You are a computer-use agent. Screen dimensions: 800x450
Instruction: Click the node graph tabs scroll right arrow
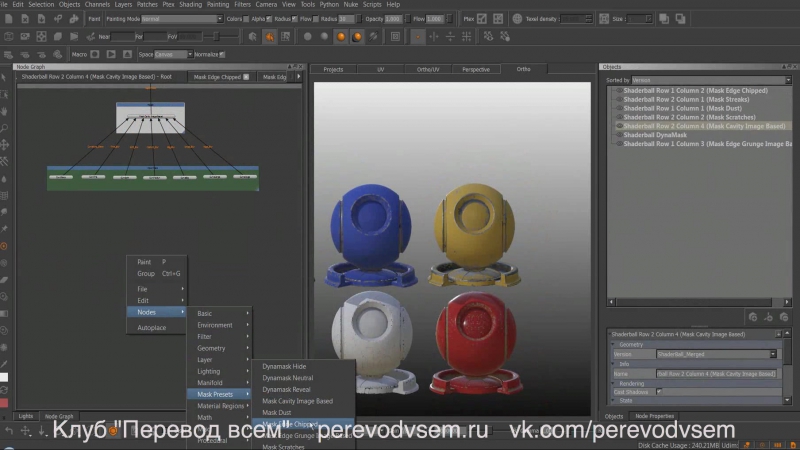point(299,77)
